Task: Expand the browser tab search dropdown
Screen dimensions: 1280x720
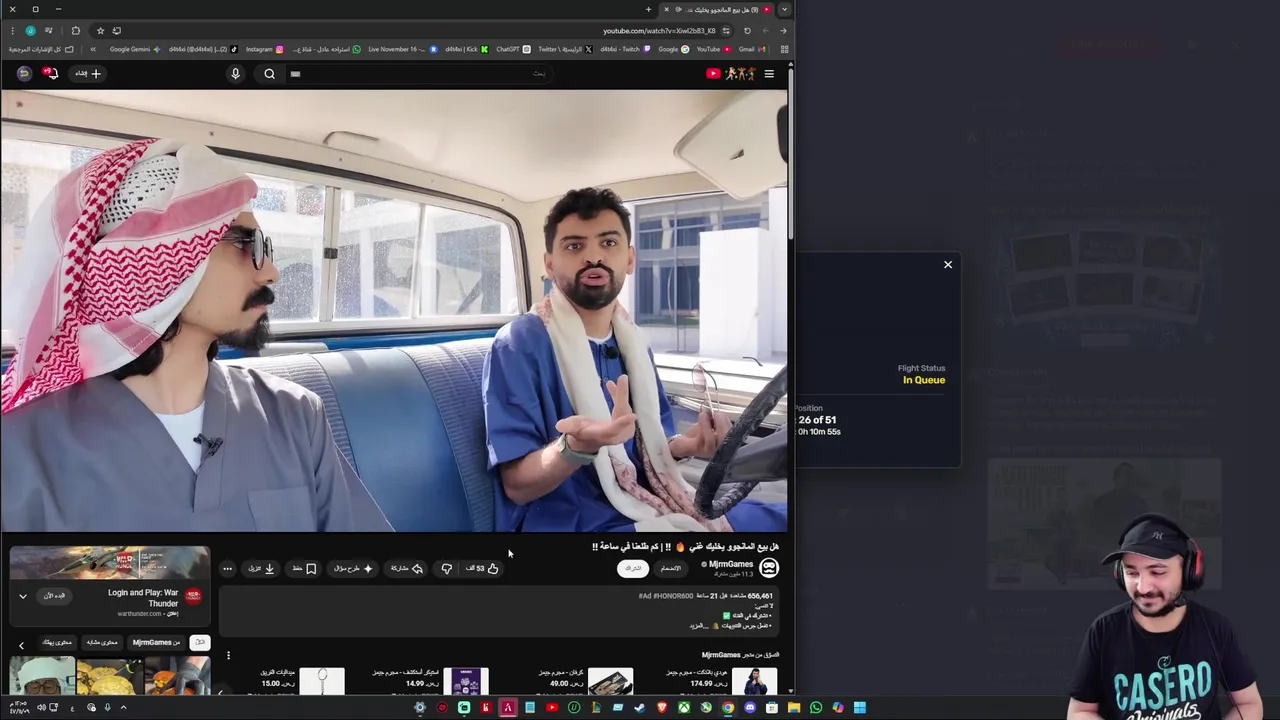Action: tap(785, 9)
